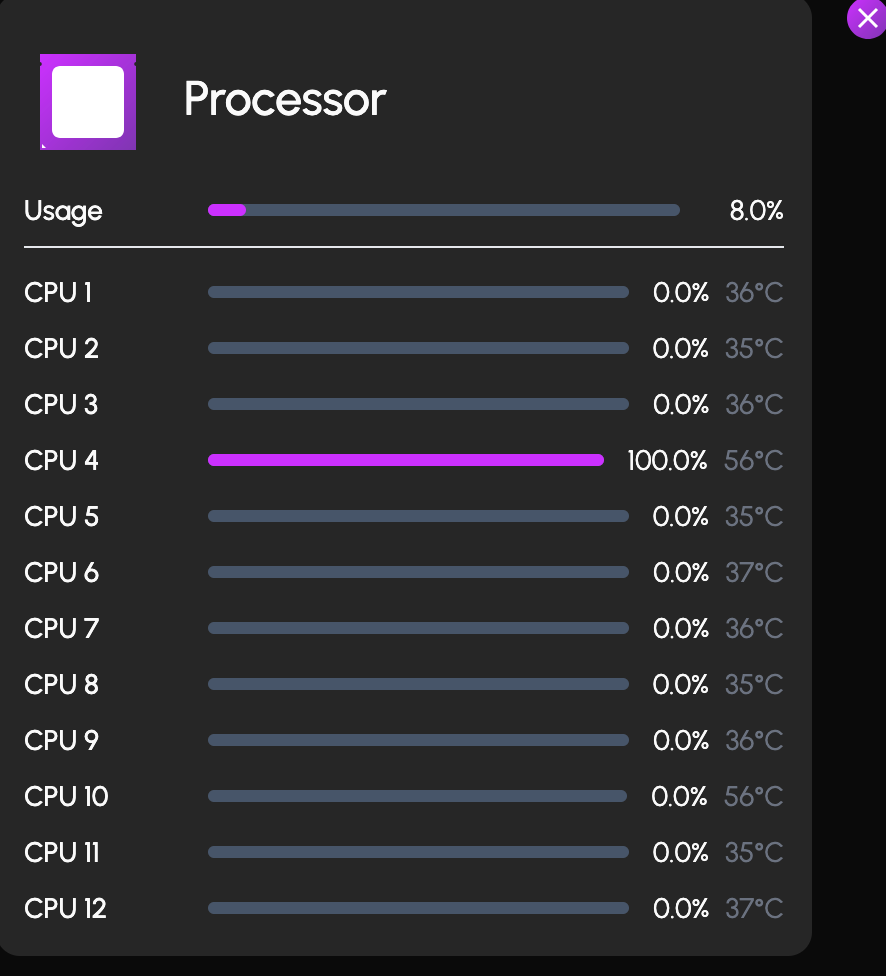Select the CPU 6 label

tap(61, 573)
